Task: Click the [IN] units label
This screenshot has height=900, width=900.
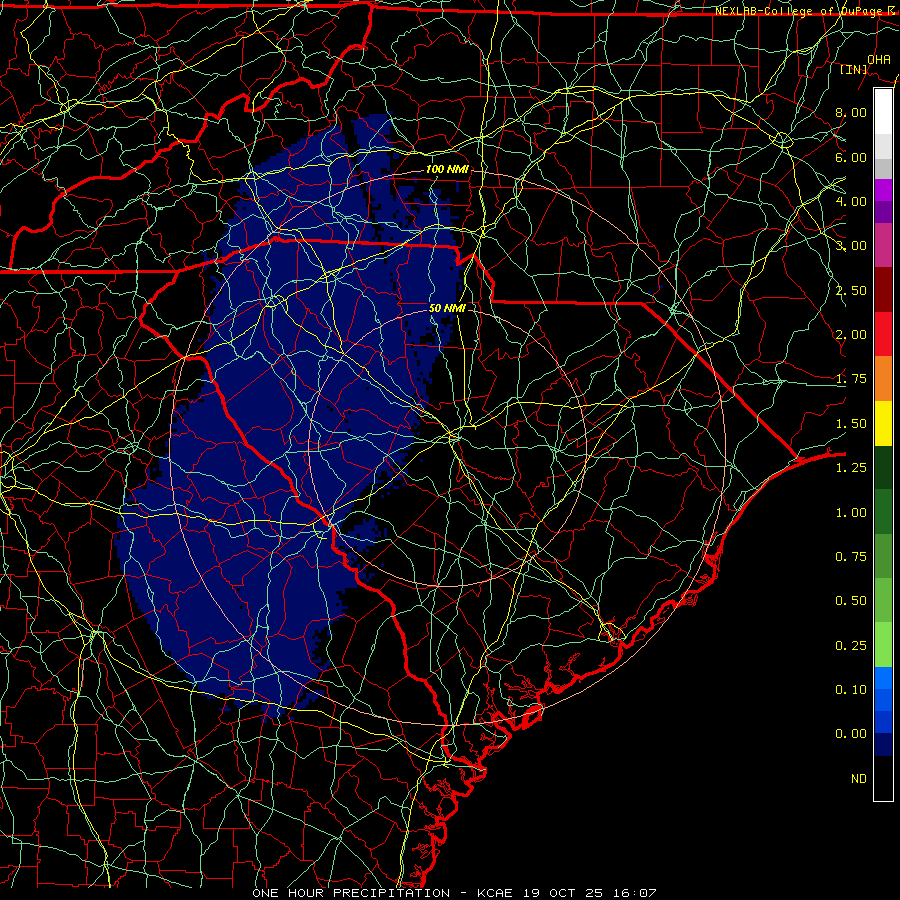Action: [x=854, y=69]
